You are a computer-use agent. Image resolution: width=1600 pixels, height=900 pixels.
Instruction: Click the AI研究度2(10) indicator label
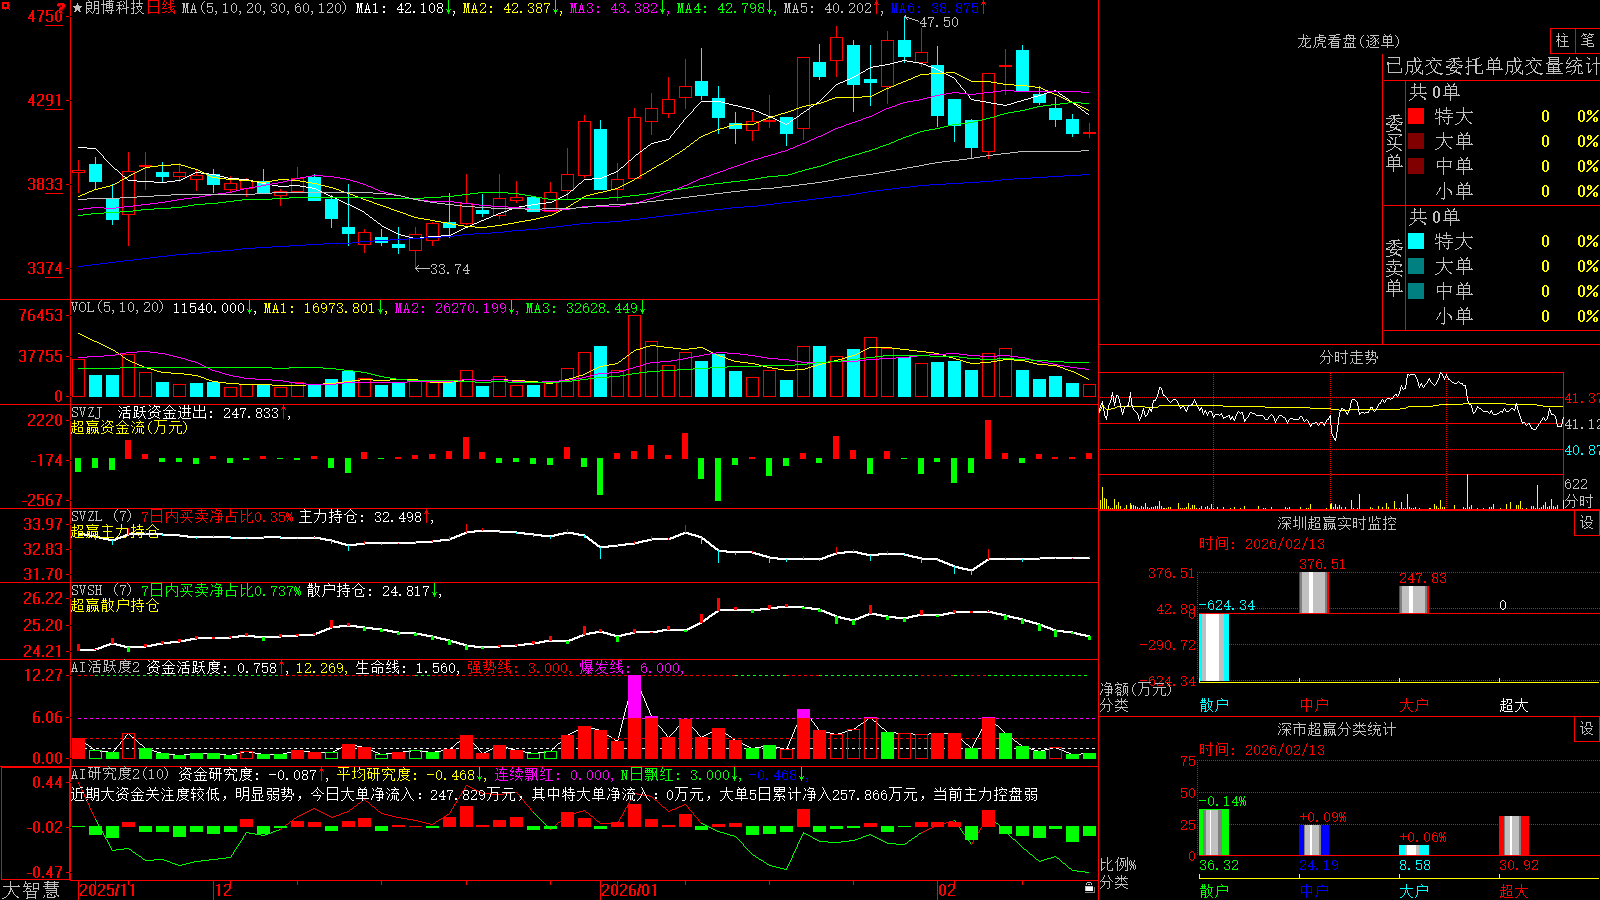point(120,774)
